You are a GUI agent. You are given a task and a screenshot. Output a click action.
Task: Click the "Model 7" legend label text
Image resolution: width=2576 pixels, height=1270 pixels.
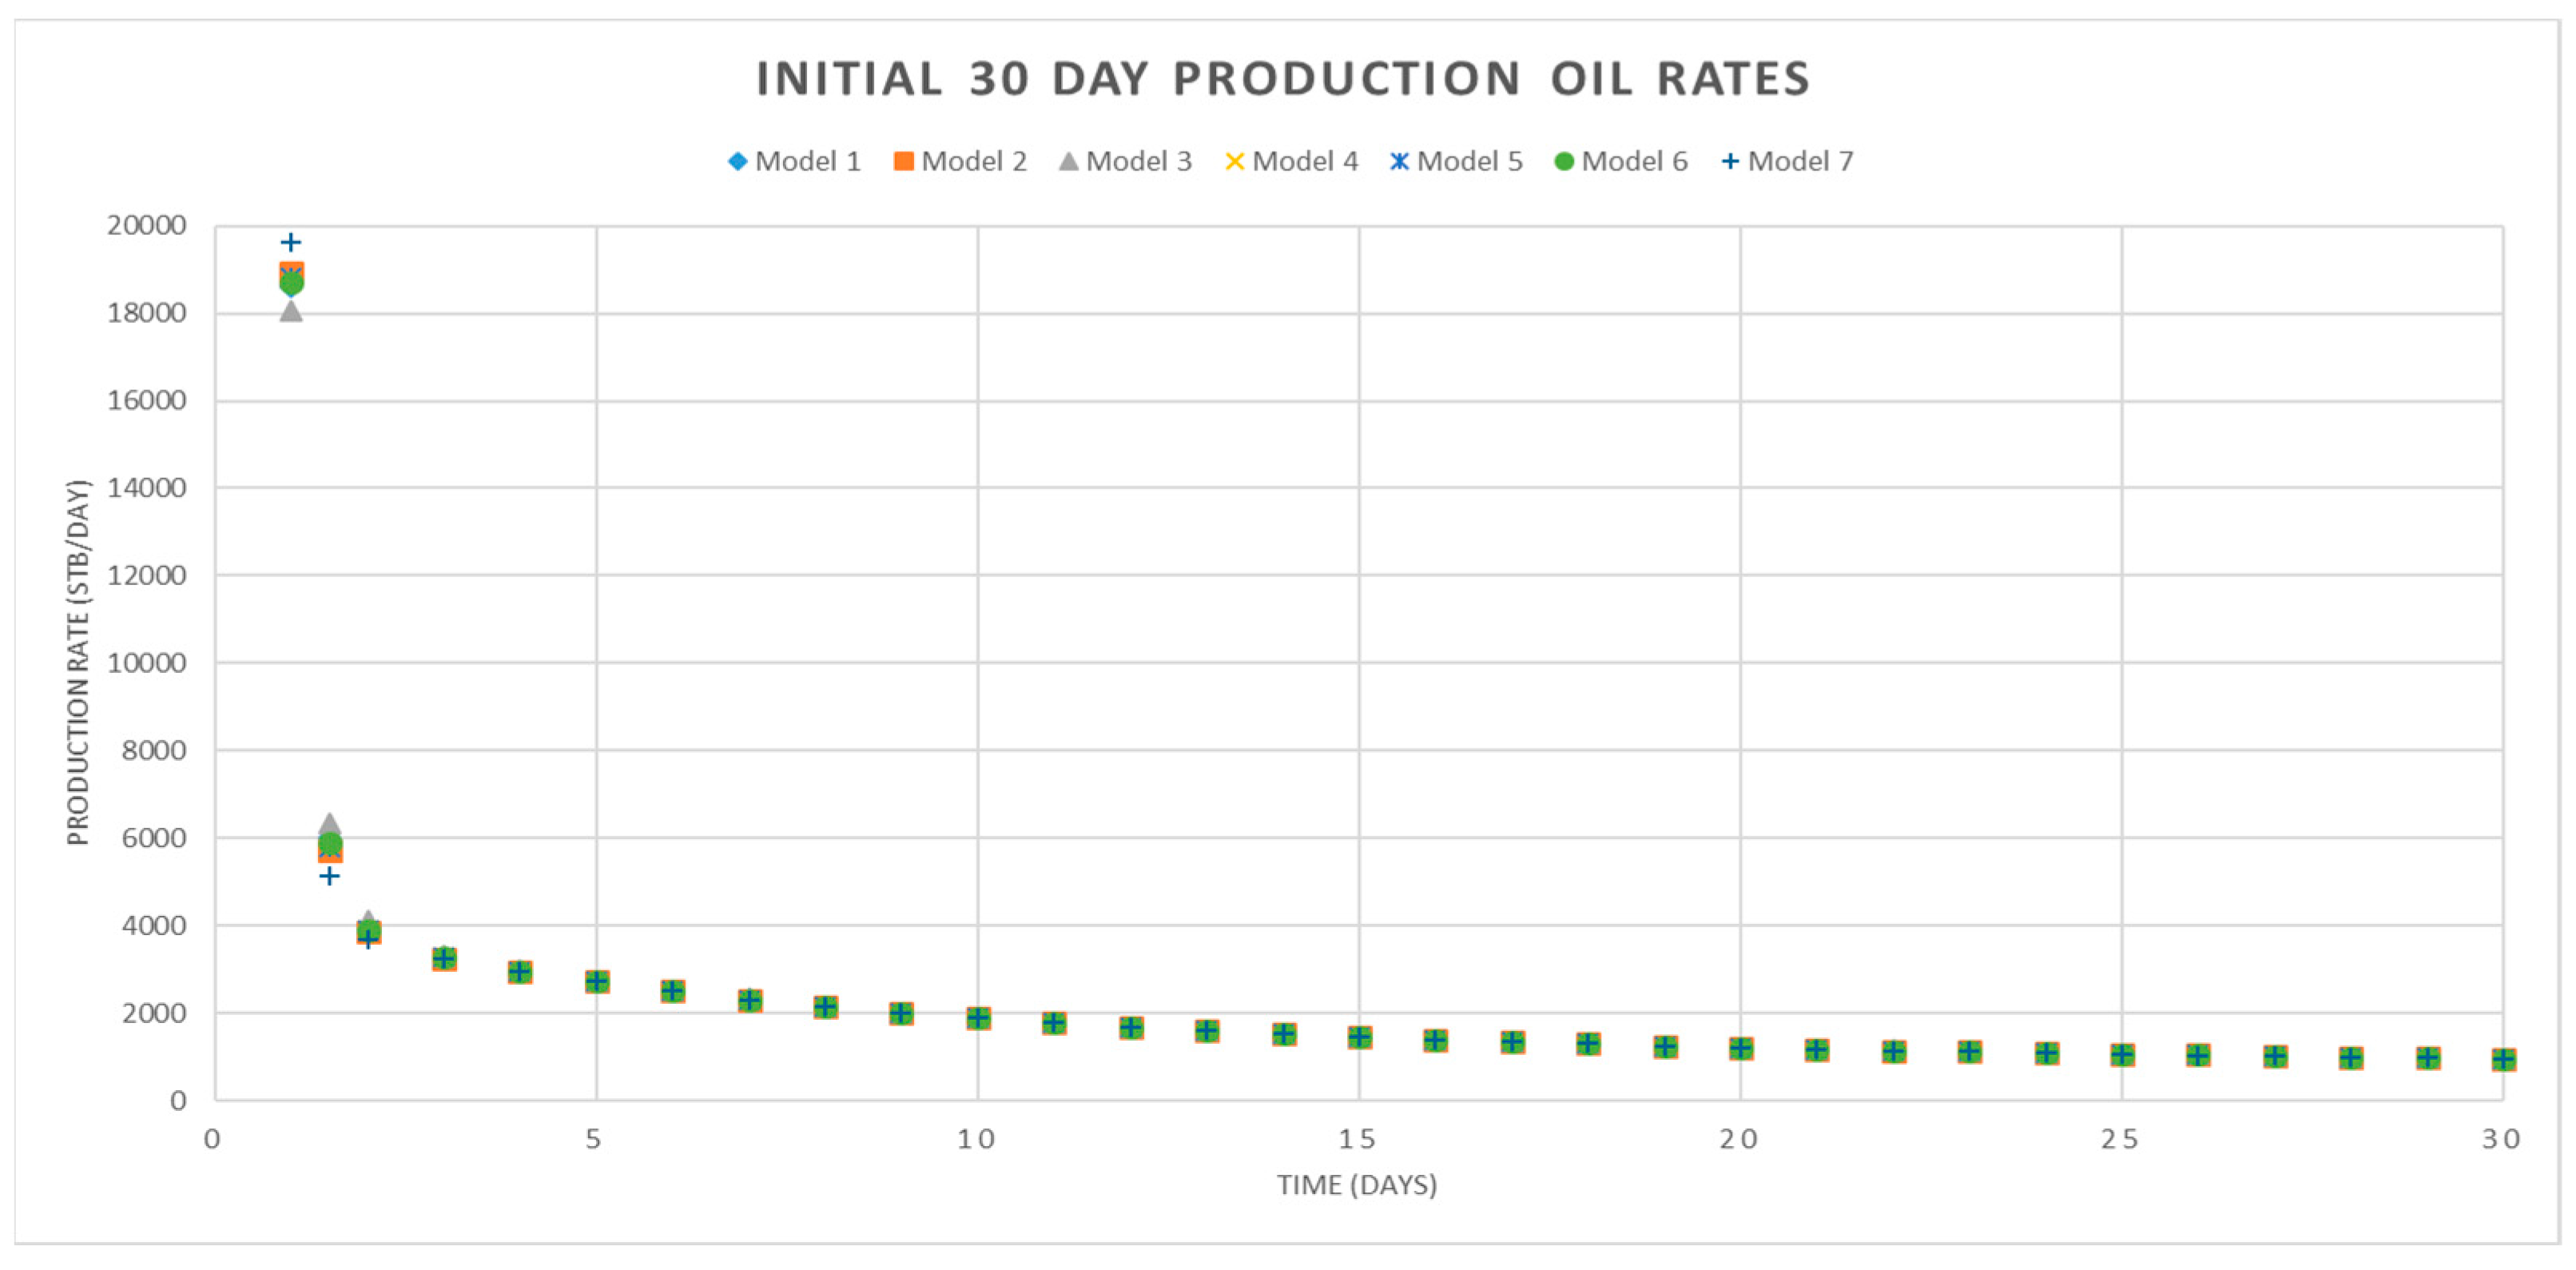[x=1801, y=161]
